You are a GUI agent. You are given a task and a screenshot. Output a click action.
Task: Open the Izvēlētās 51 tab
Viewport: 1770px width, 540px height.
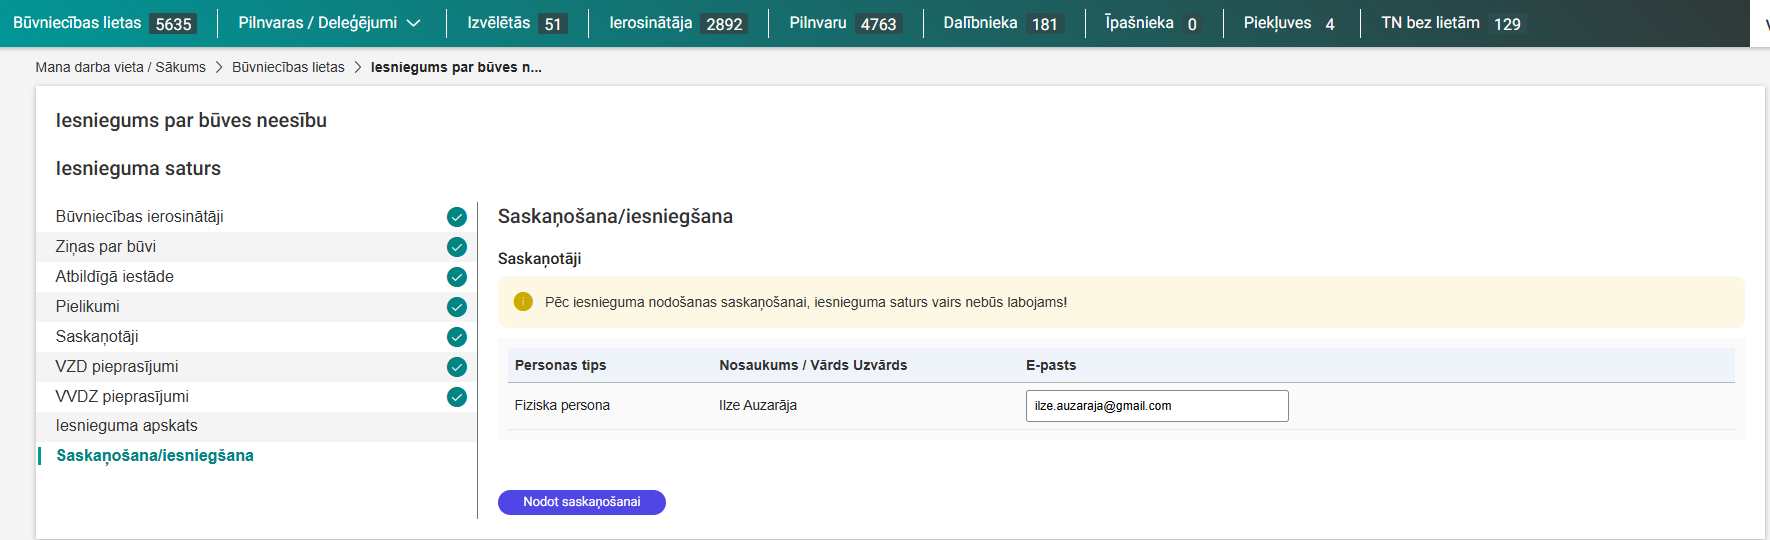click(x=517, y=23)
